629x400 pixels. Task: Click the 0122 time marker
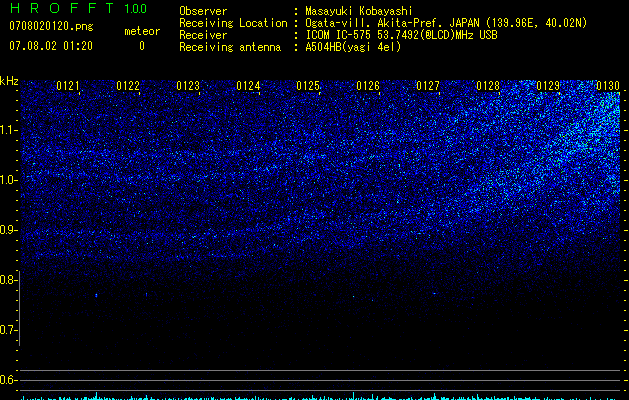click(128, 86)
